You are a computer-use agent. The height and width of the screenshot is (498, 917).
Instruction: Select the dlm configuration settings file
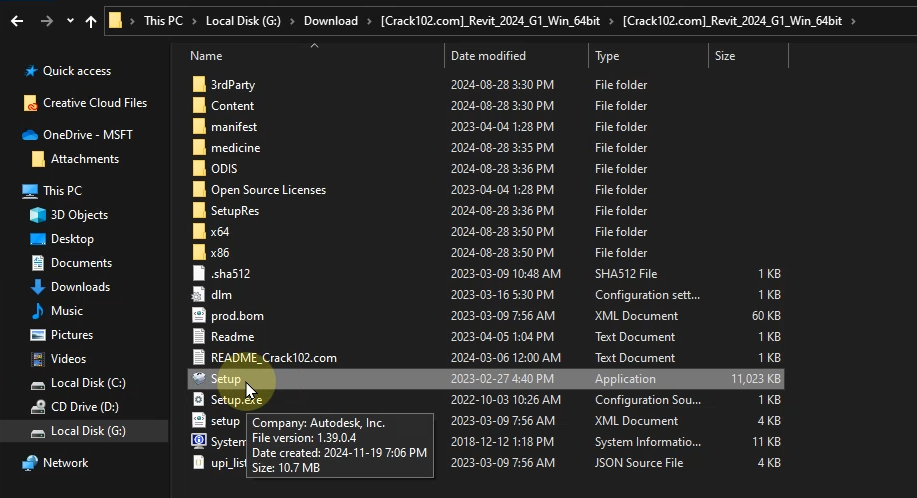[221, 295]
